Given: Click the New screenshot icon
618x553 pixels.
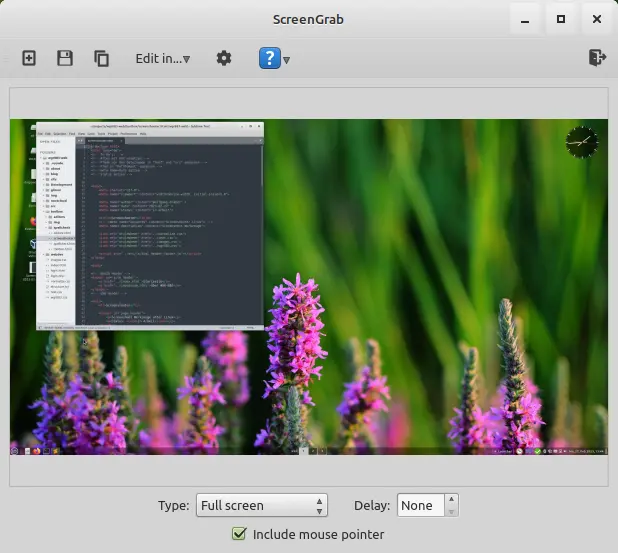Looking at the screenshot, I should tap(29, 58).
